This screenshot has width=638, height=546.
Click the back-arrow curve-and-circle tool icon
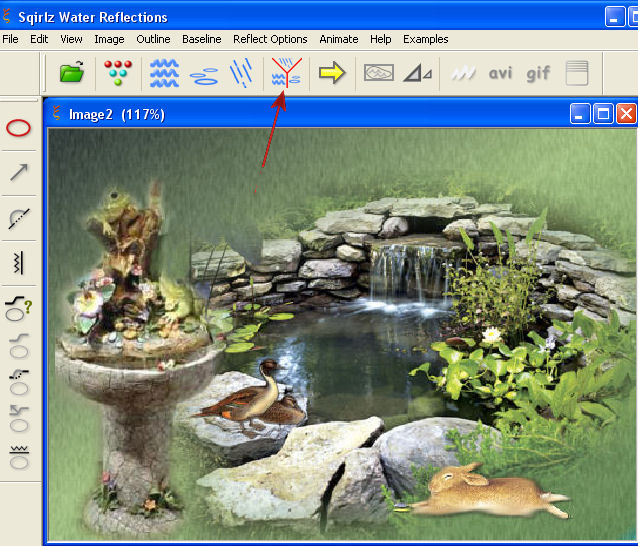[x=19, y=419]
